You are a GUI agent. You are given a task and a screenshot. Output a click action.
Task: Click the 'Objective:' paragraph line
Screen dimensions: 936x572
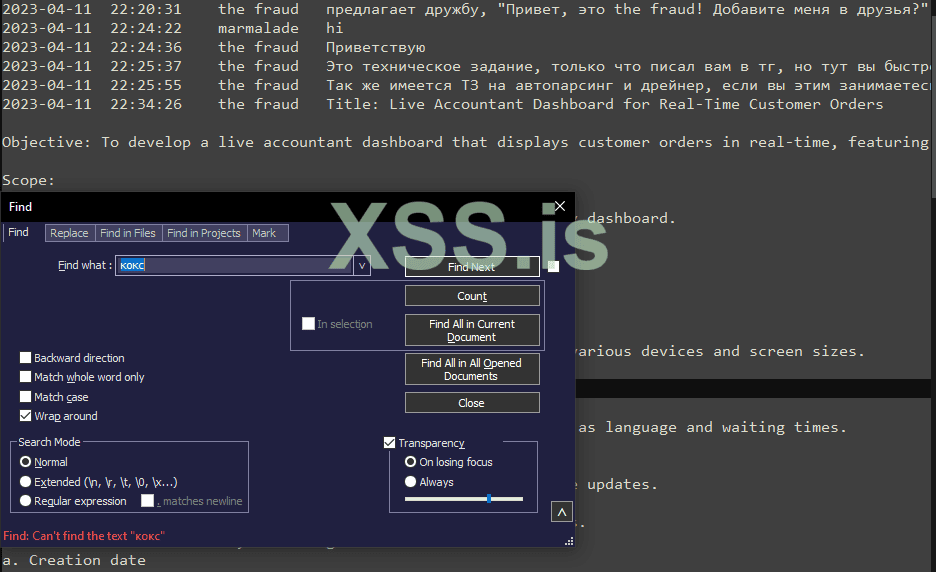tap(466, 142)
